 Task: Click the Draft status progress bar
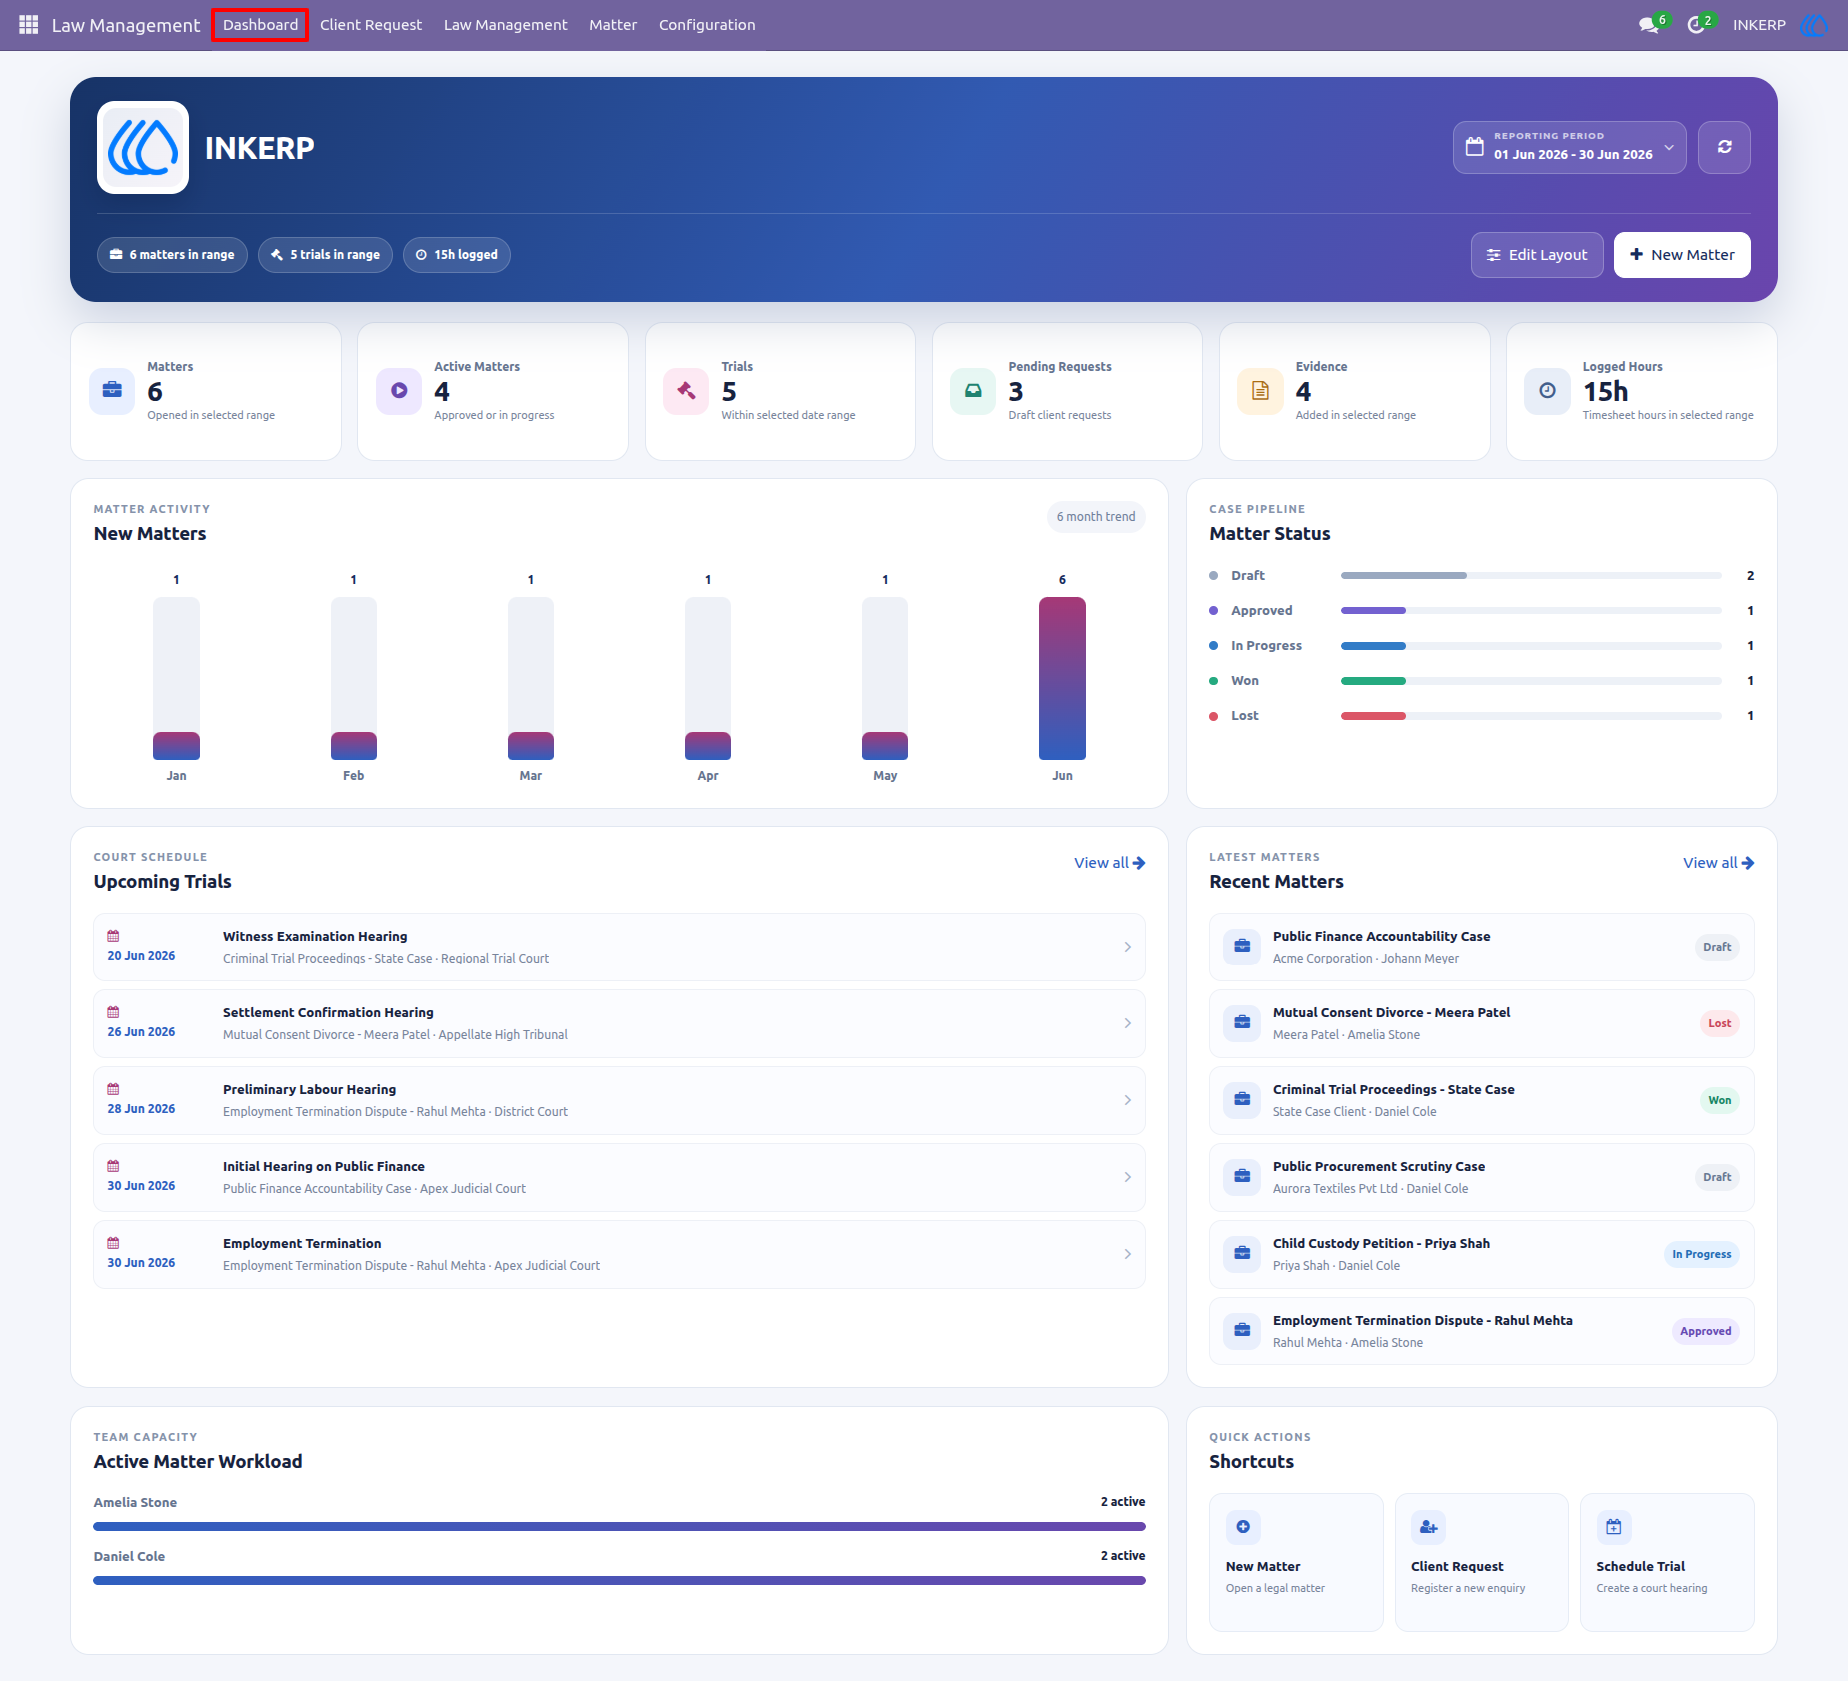(x=1531, y=576)
